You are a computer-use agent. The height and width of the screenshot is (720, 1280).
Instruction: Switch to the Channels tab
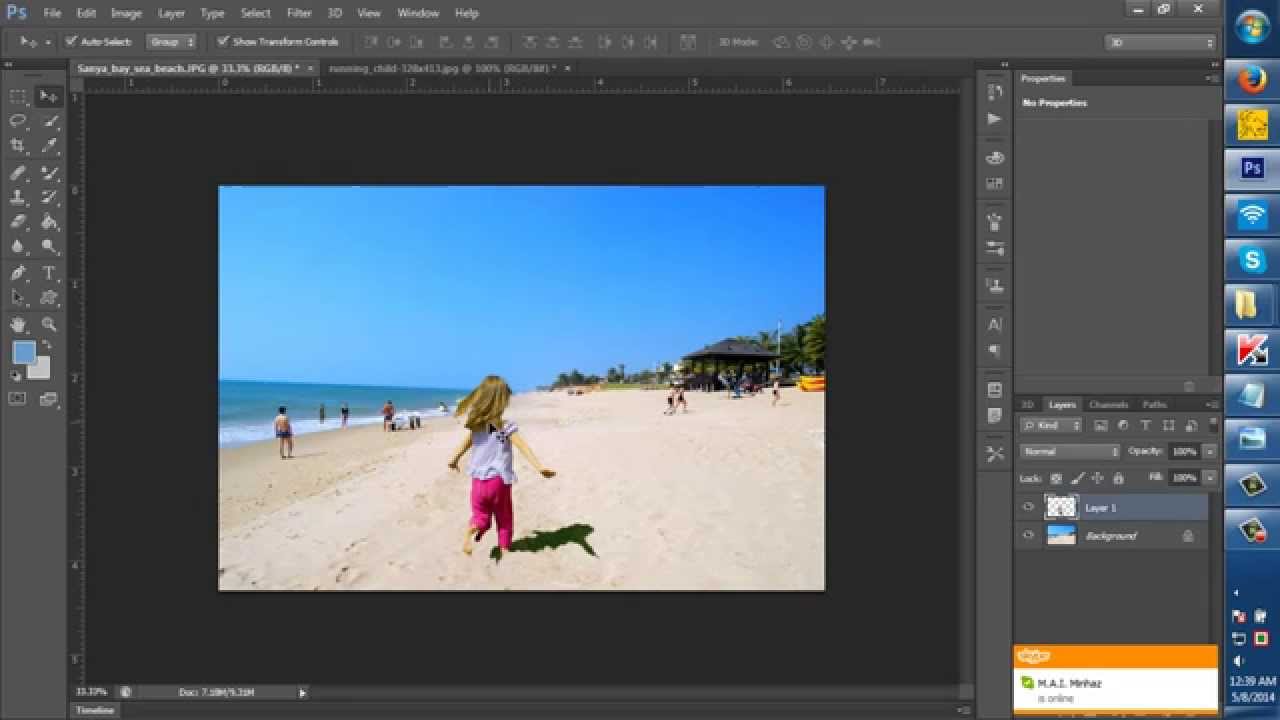[x=1108, y=404]
